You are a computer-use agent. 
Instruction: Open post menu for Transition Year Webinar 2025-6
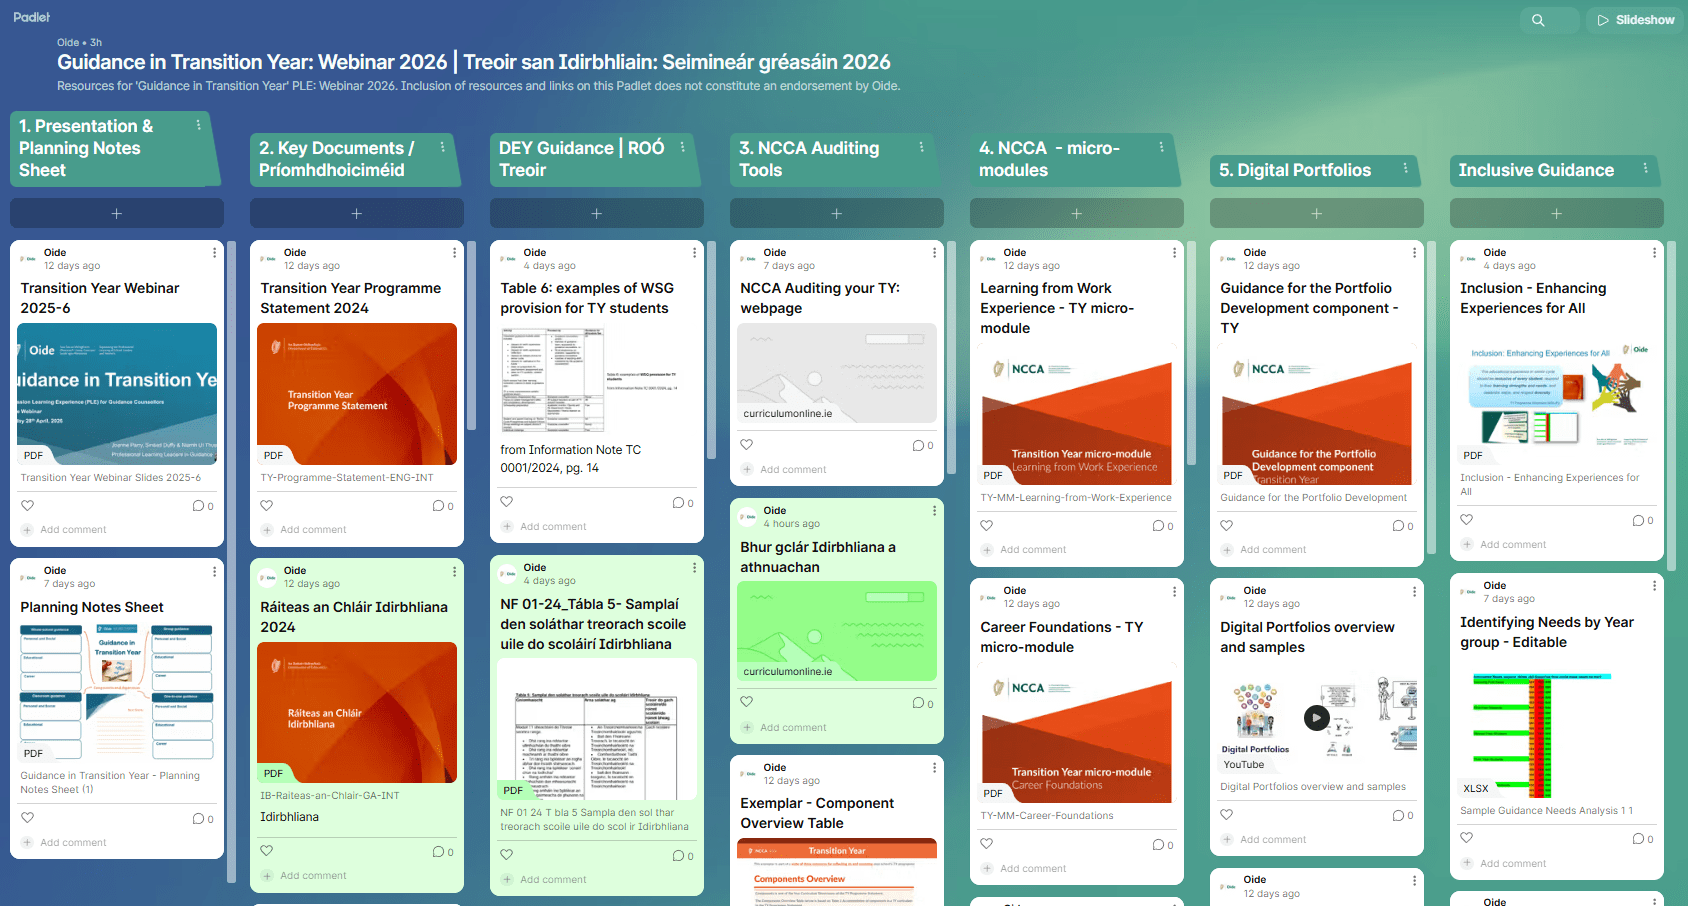(214, 253)
